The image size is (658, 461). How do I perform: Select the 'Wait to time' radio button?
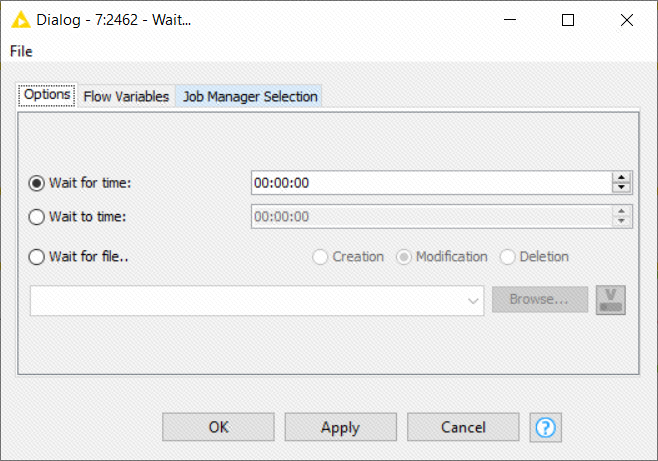pos(38,217)
